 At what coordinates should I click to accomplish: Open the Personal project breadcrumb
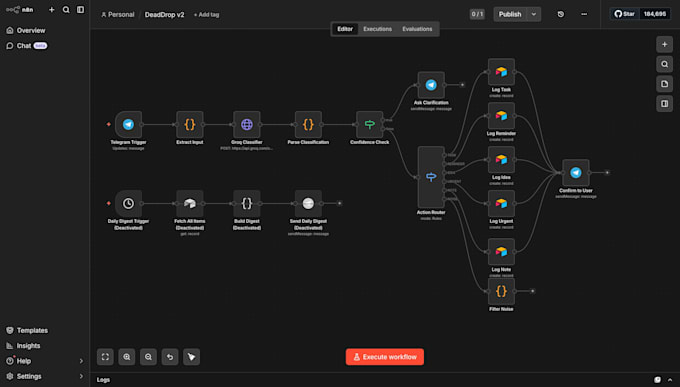[x=118, y=15]
